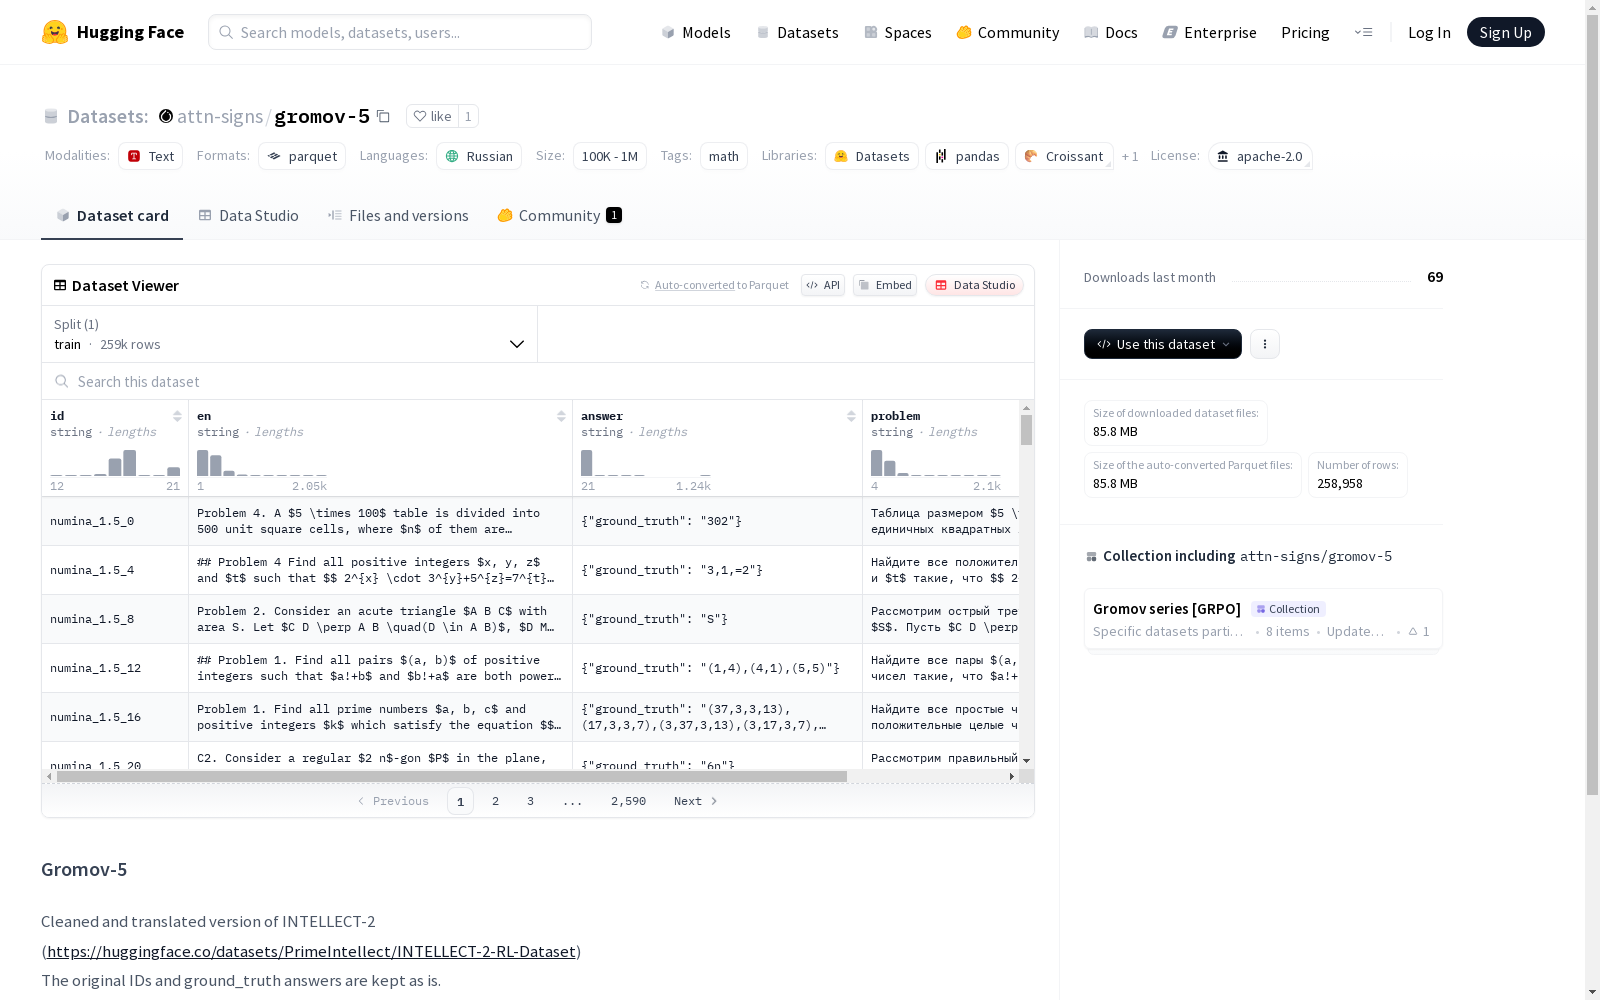Viewport: 1600px width, 1000px height.
Task: Go to the Pricing page
Action: (1305, 32)
